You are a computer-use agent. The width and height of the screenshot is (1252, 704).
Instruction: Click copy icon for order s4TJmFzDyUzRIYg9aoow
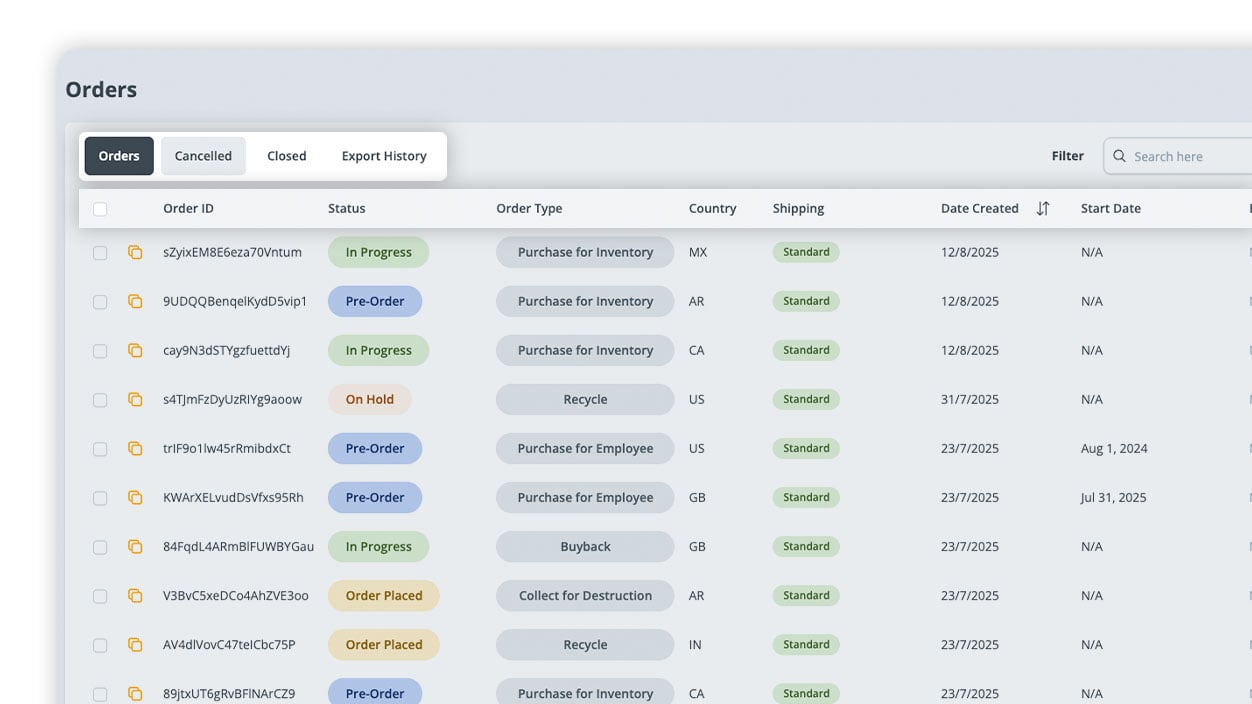coord(135,400)
